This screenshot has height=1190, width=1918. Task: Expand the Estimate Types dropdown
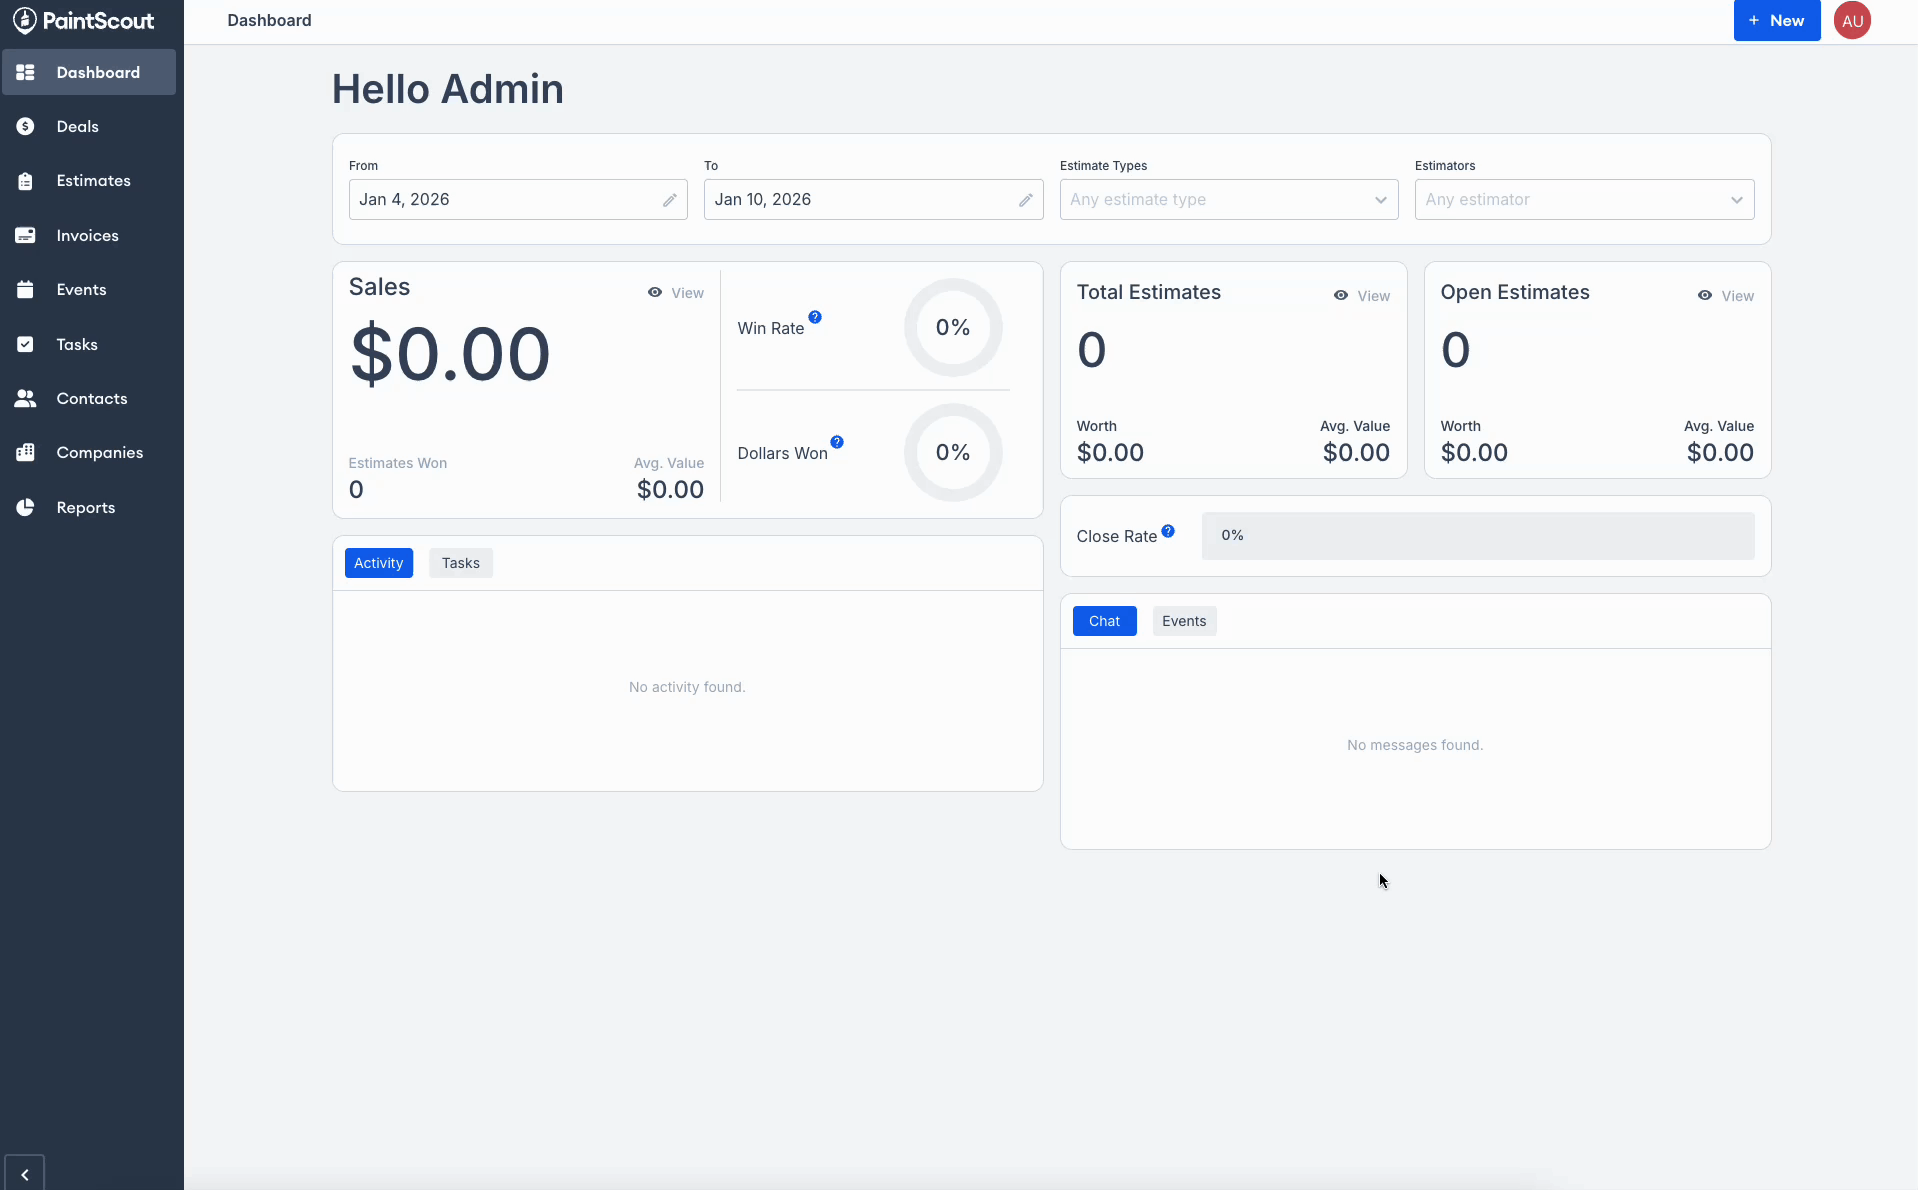coord(1229,200)
